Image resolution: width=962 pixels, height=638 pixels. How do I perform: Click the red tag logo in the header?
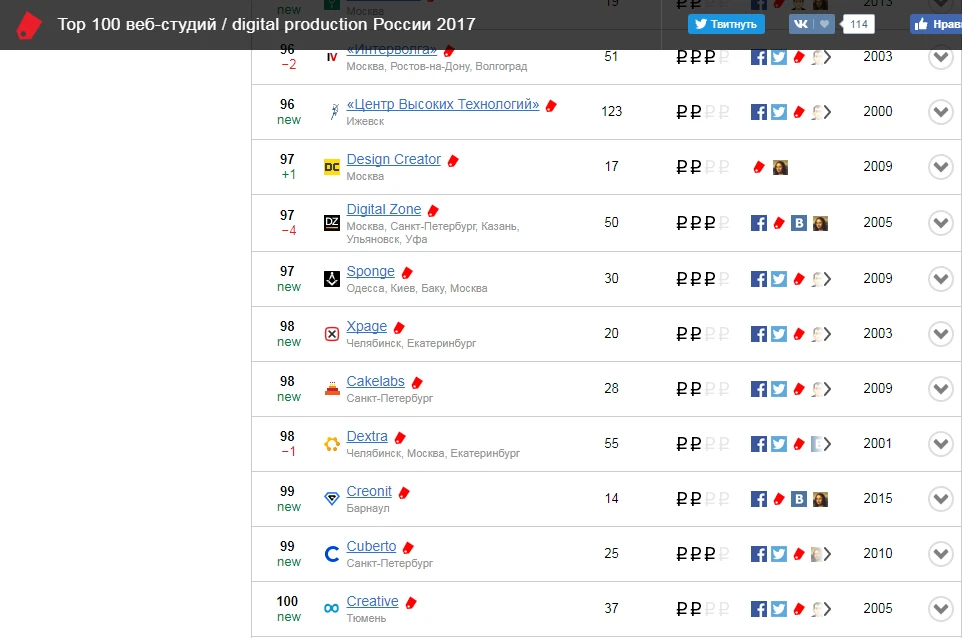point(28,25)
